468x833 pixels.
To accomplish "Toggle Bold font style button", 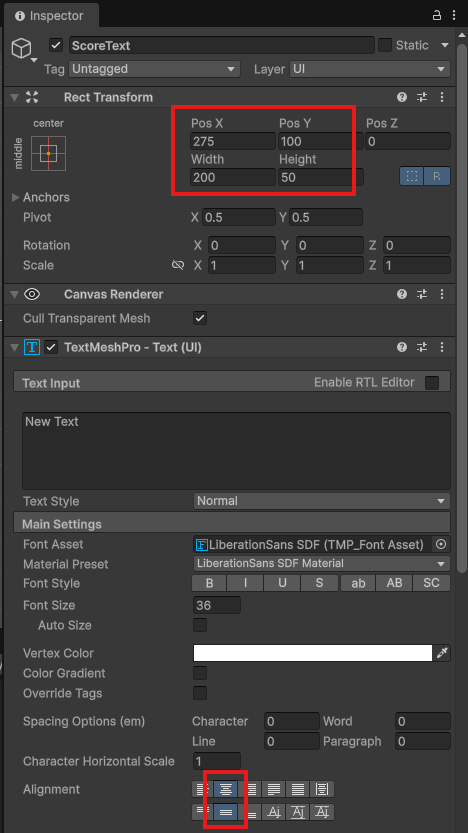I will click(x=209, y=583).
